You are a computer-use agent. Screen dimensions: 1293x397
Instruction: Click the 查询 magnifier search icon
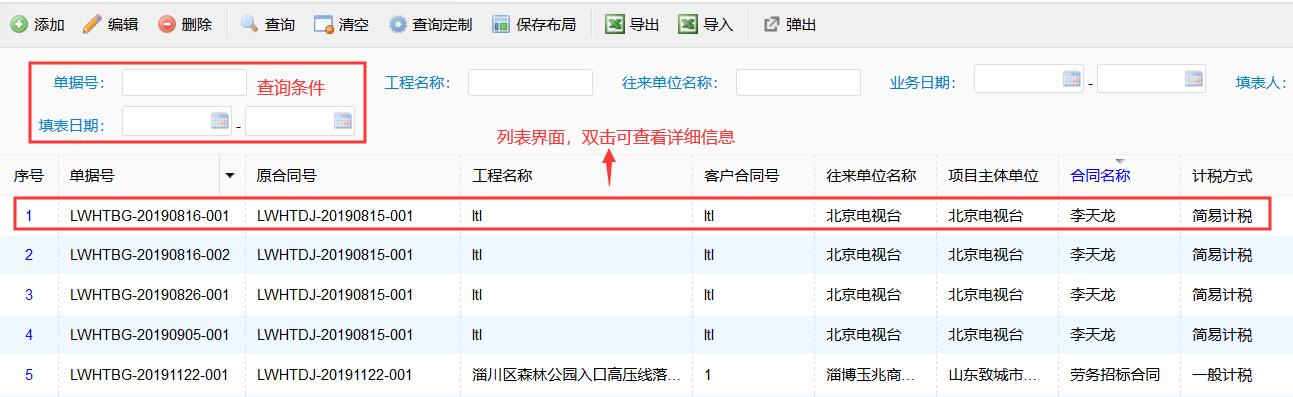click(x=249, y=24)
